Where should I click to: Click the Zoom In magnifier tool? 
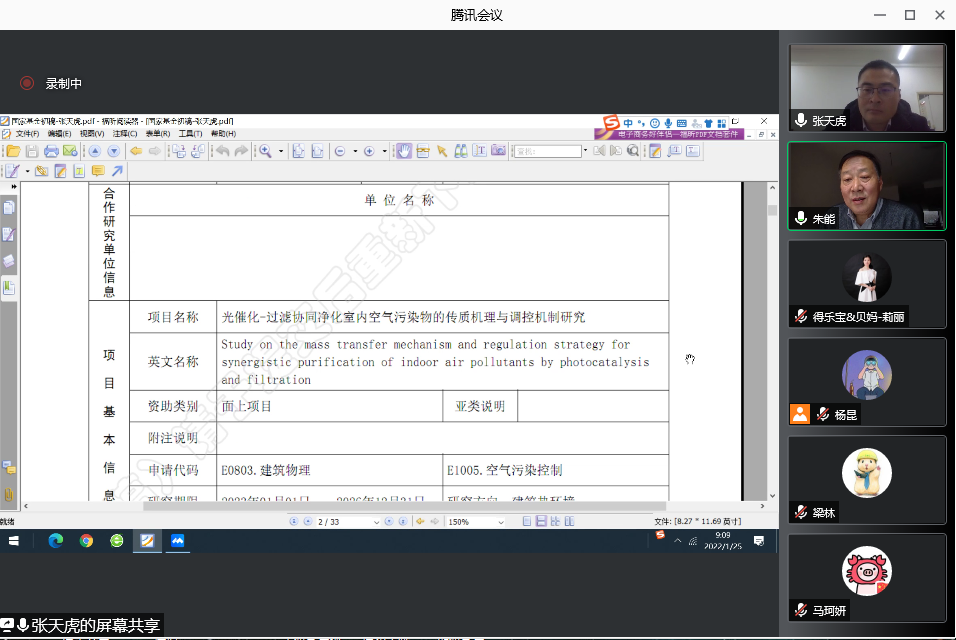click(266, 151)
